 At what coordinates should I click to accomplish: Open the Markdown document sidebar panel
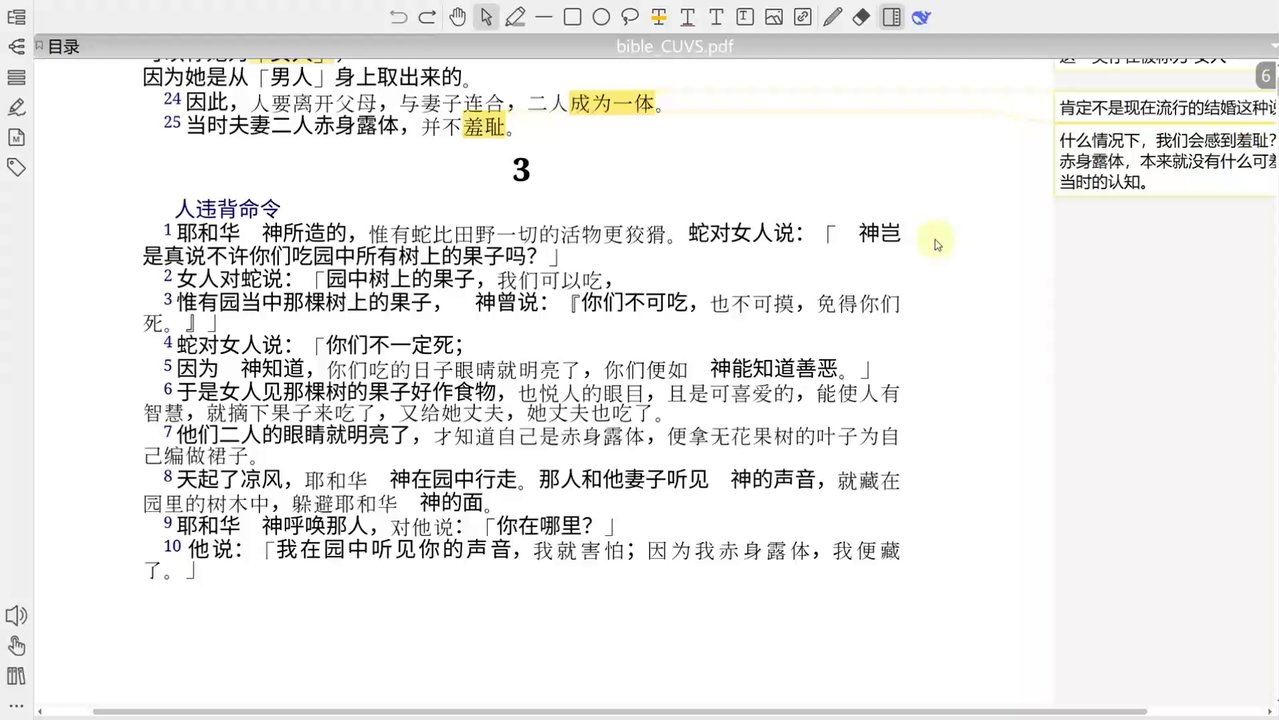click(16, 137)
